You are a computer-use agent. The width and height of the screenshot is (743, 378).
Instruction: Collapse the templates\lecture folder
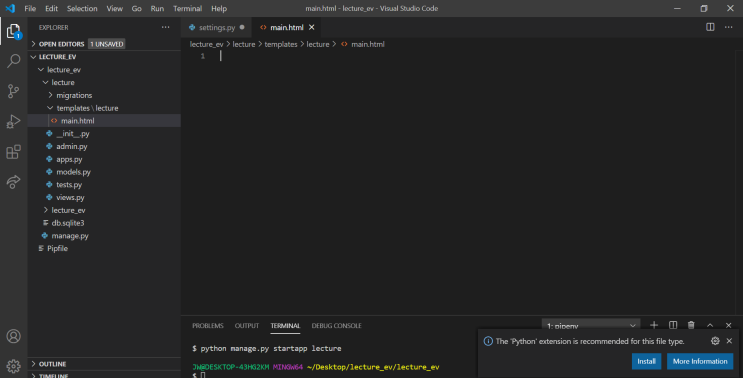[104, 108]
